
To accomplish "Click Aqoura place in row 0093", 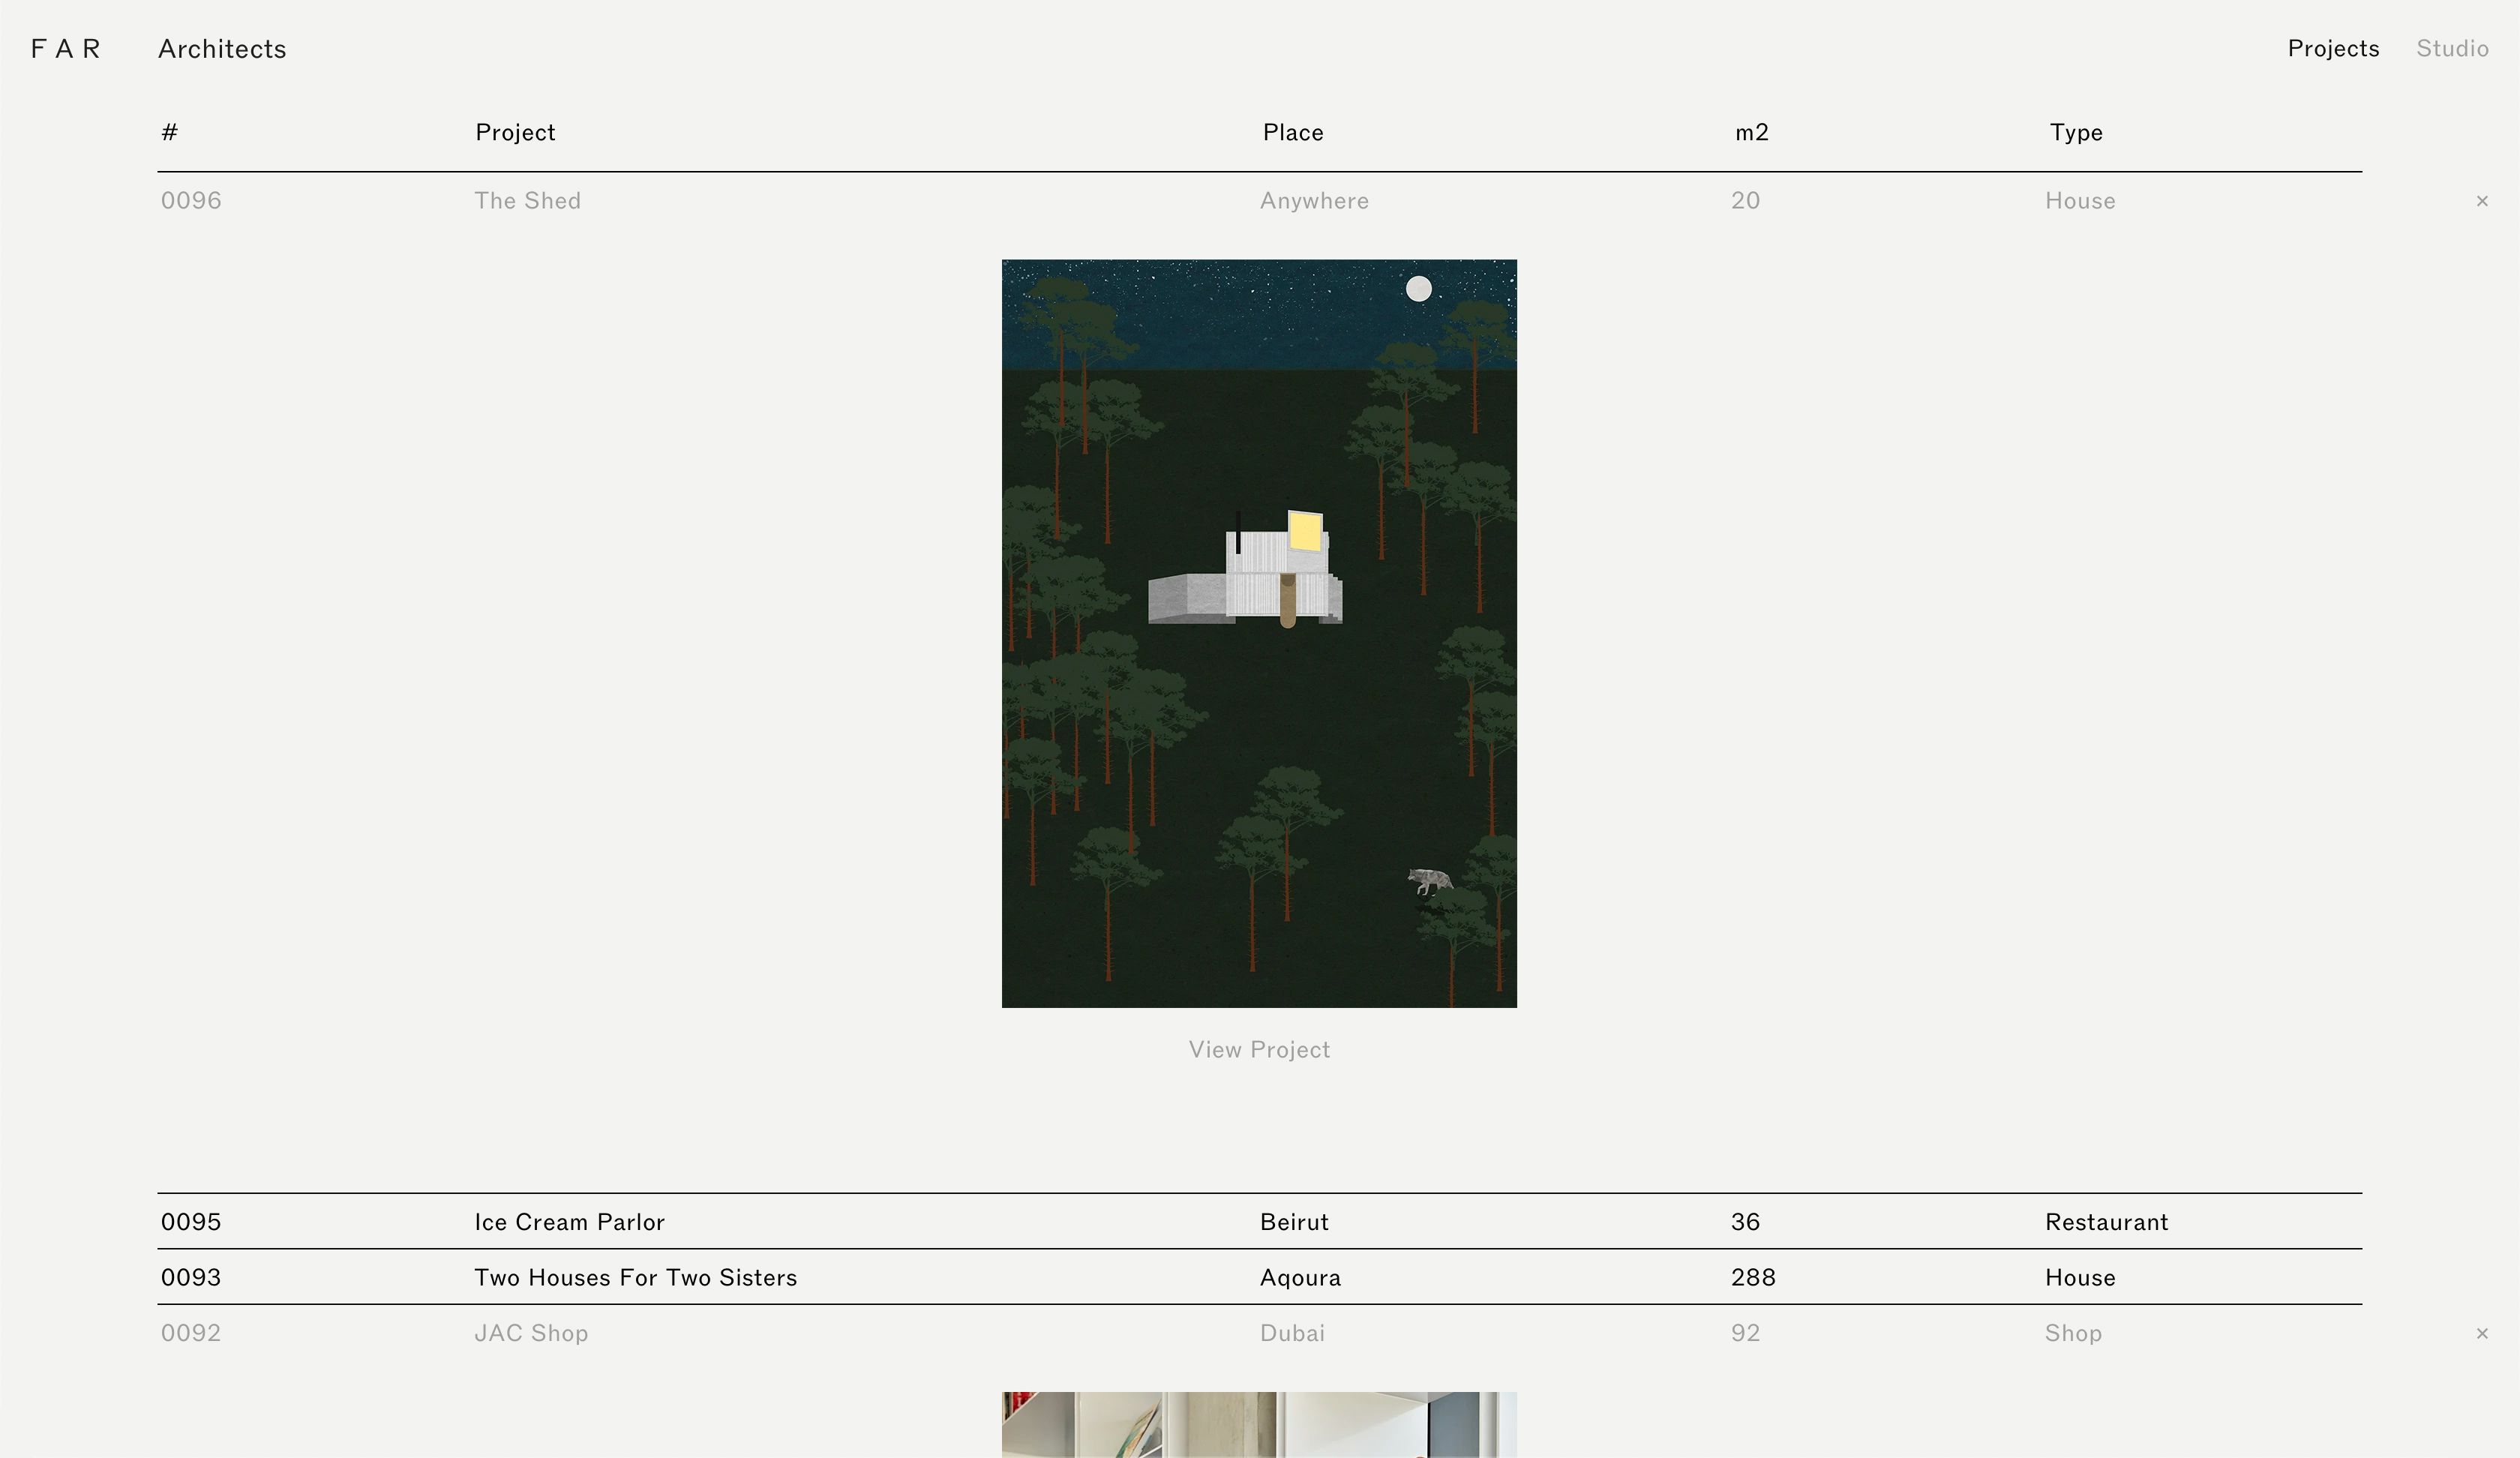I will [1300, 1277].
